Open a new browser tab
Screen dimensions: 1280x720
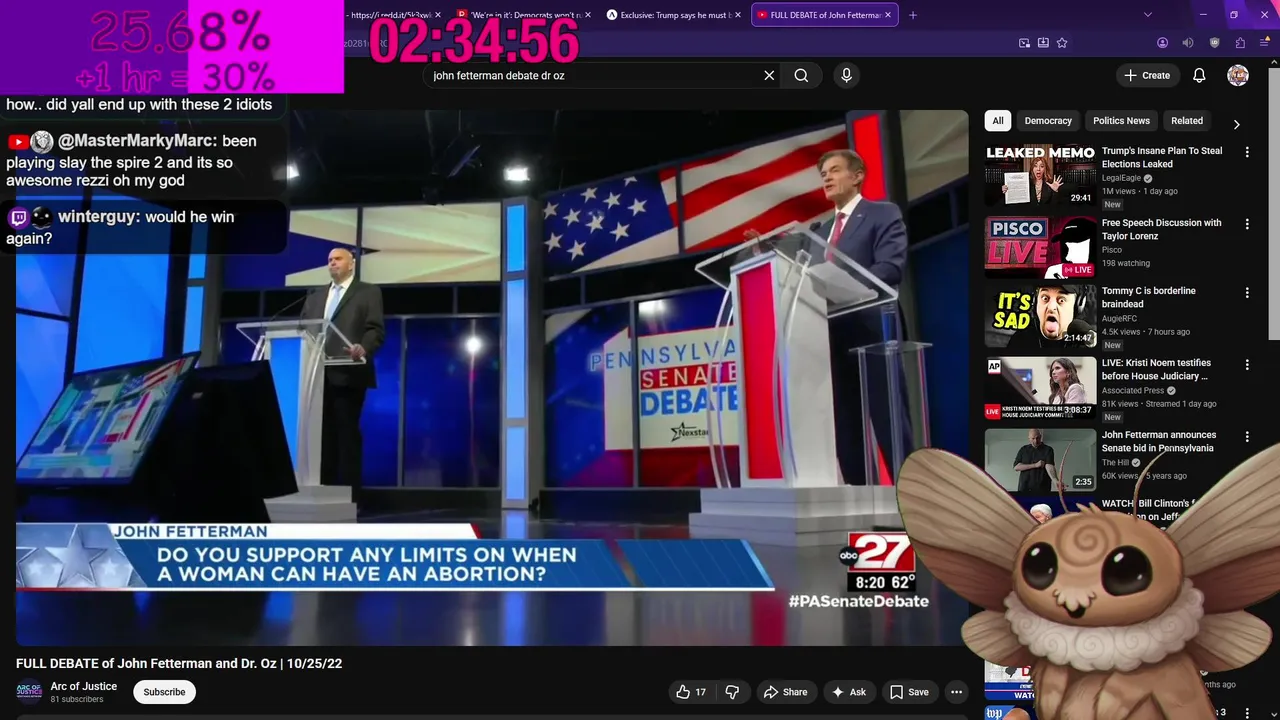(912, 15)
